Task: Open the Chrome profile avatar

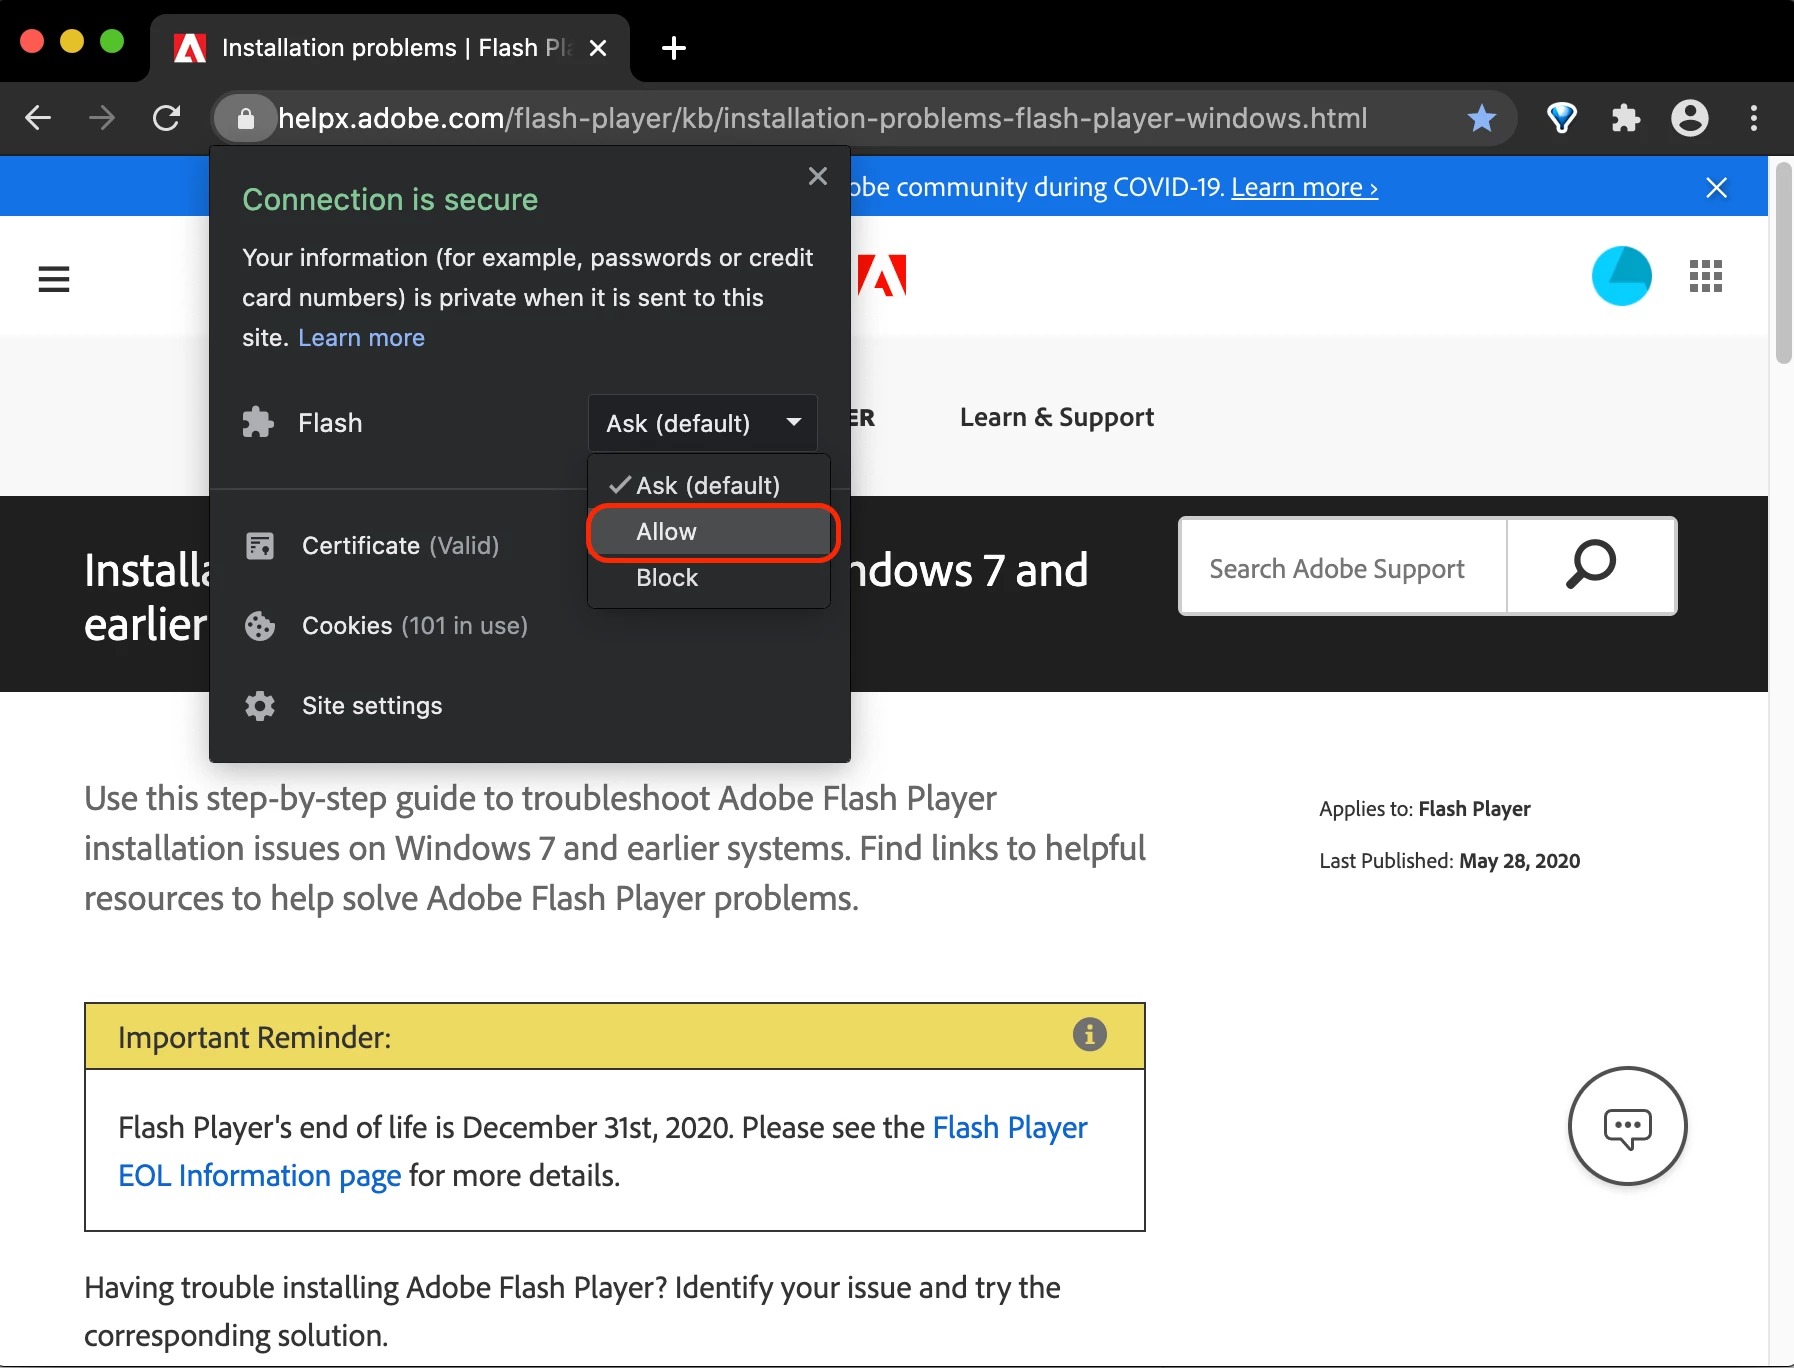Action: pos(1690,118)
